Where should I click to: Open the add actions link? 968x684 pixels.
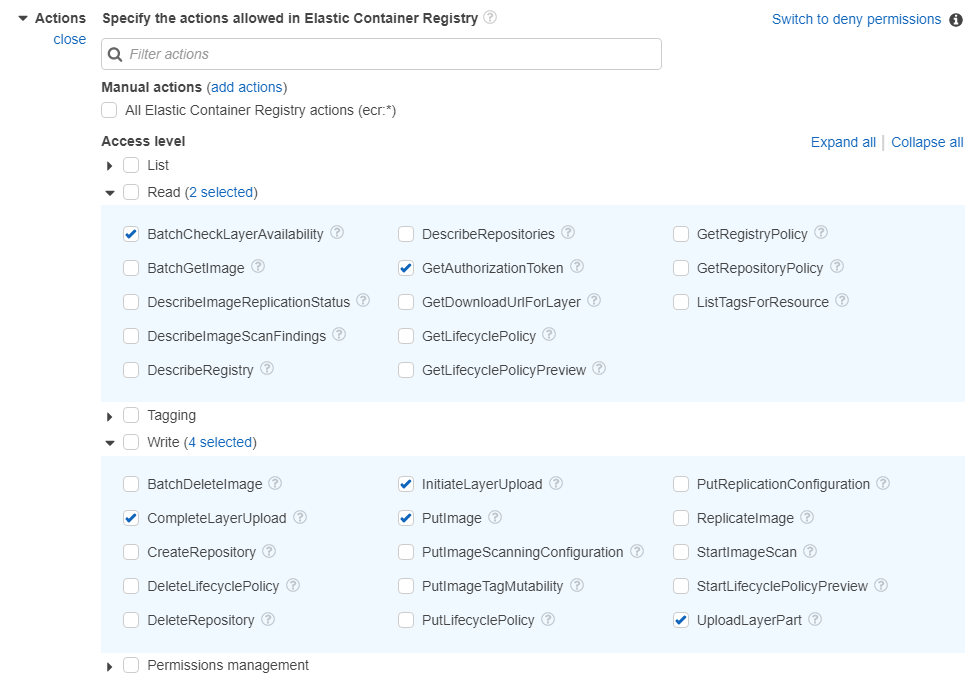(247, 87)
